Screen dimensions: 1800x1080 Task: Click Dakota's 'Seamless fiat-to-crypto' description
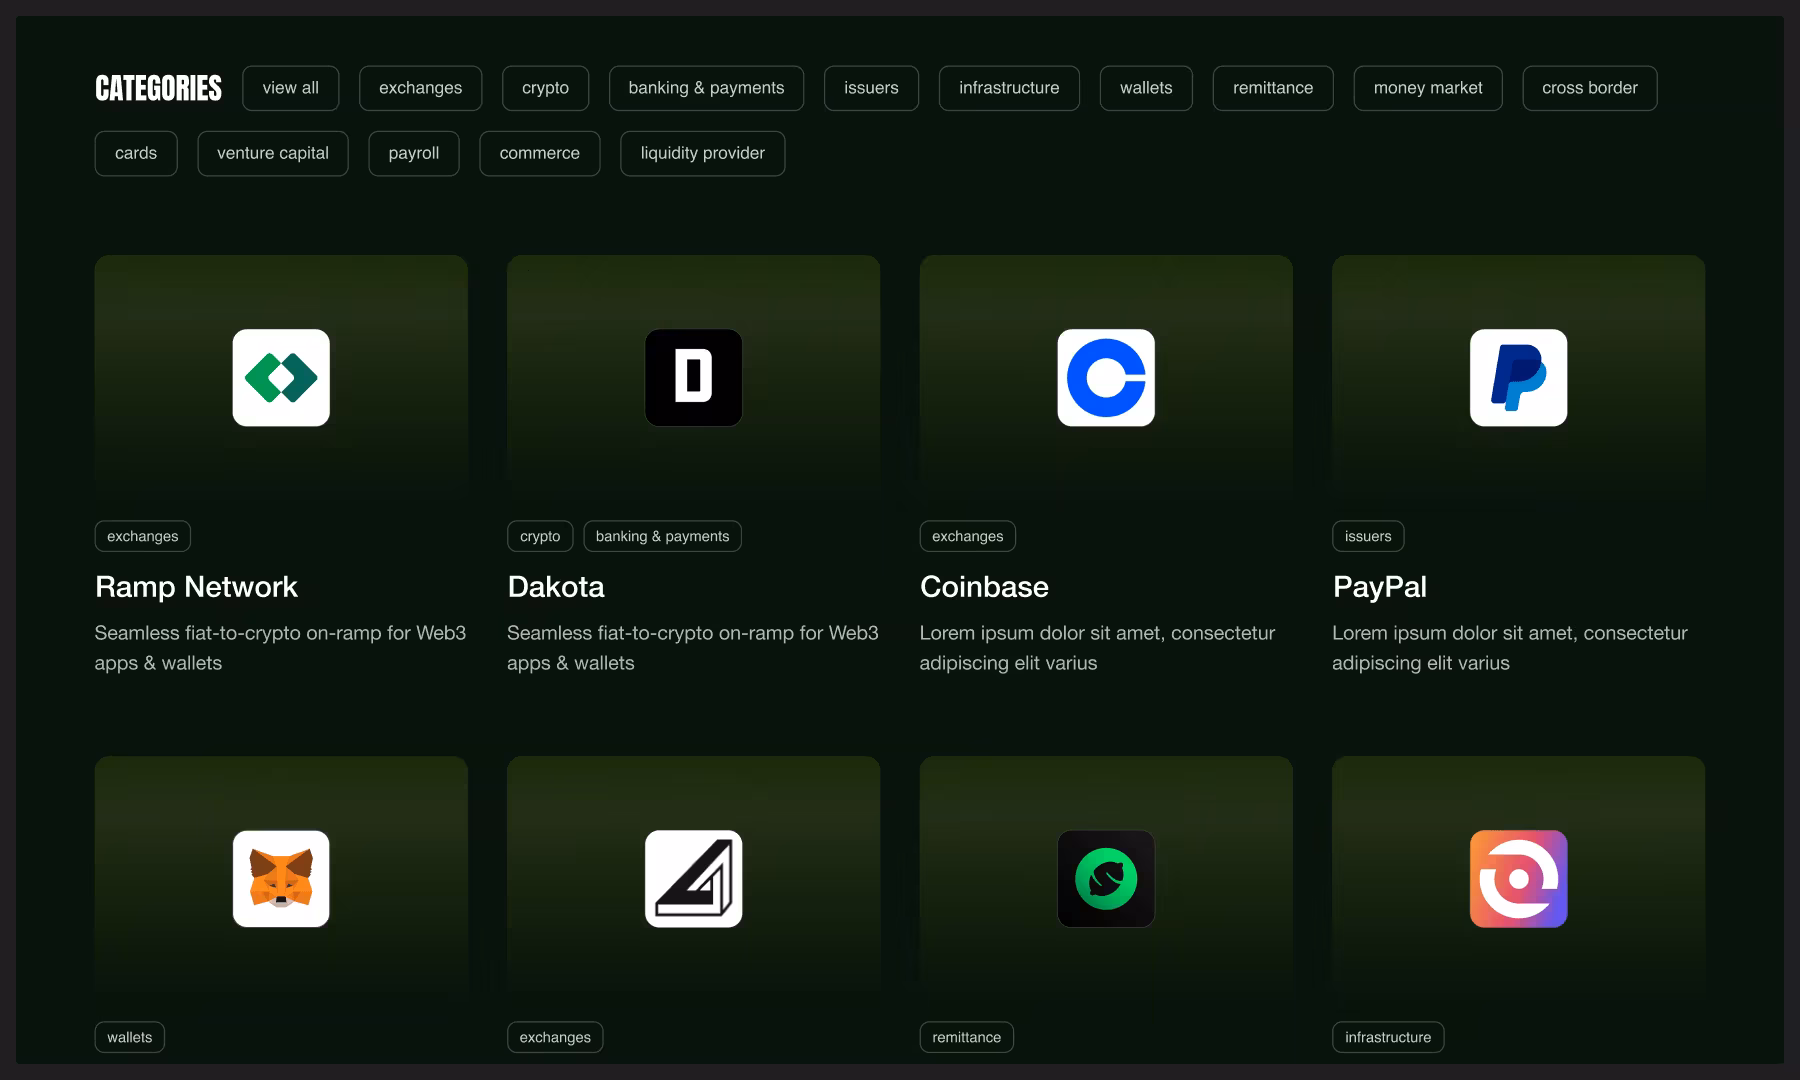coord(693,648)
